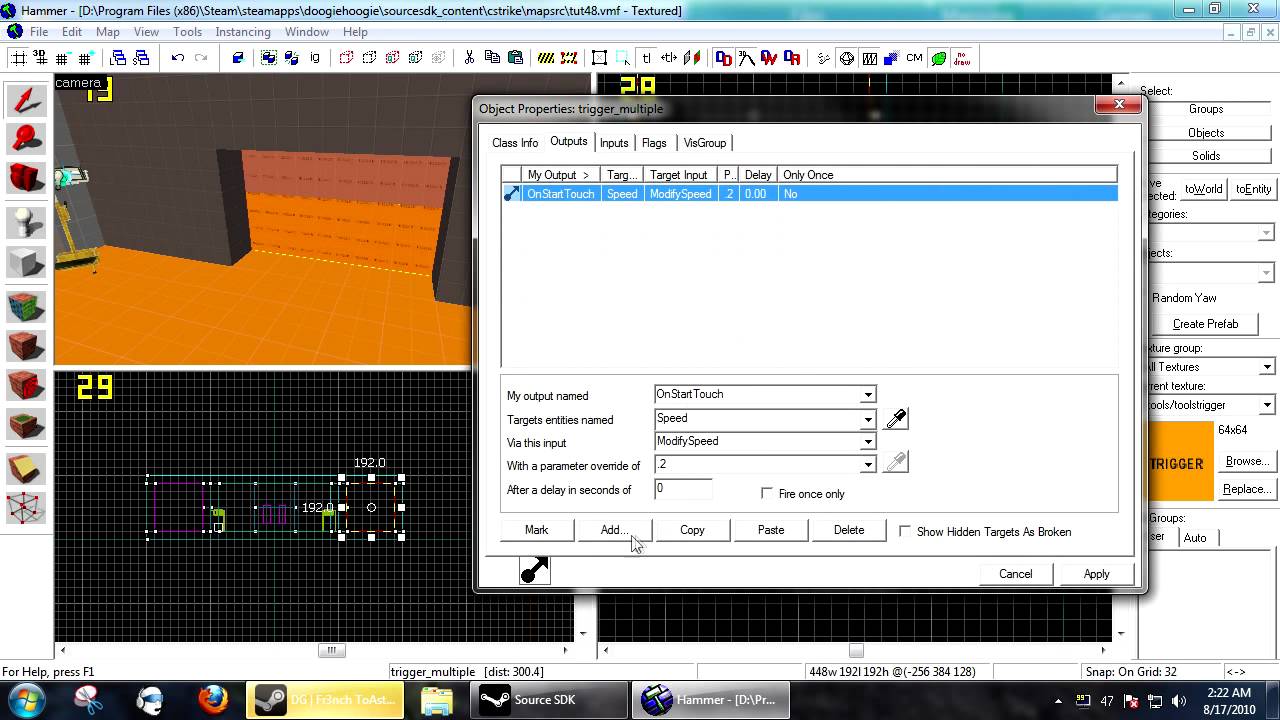
Task: Click the Cut scissors icon
Action: 469,59
